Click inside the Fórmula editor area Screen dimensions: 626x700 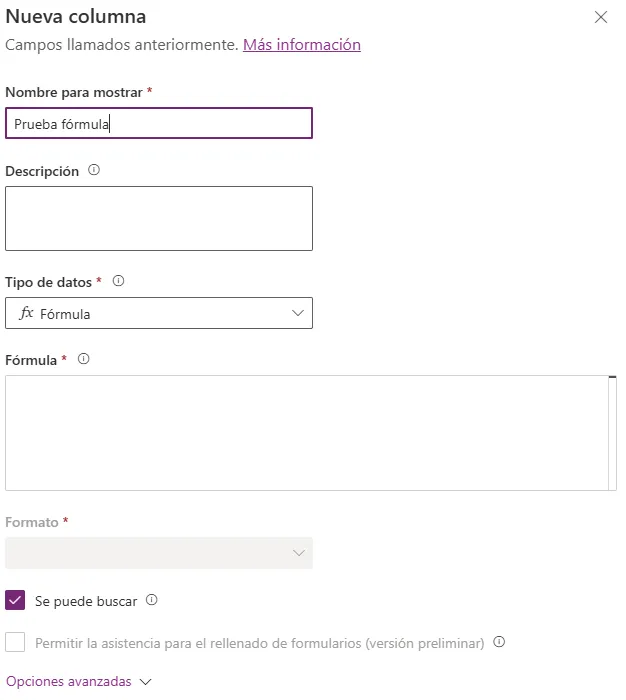pos(307,433)
